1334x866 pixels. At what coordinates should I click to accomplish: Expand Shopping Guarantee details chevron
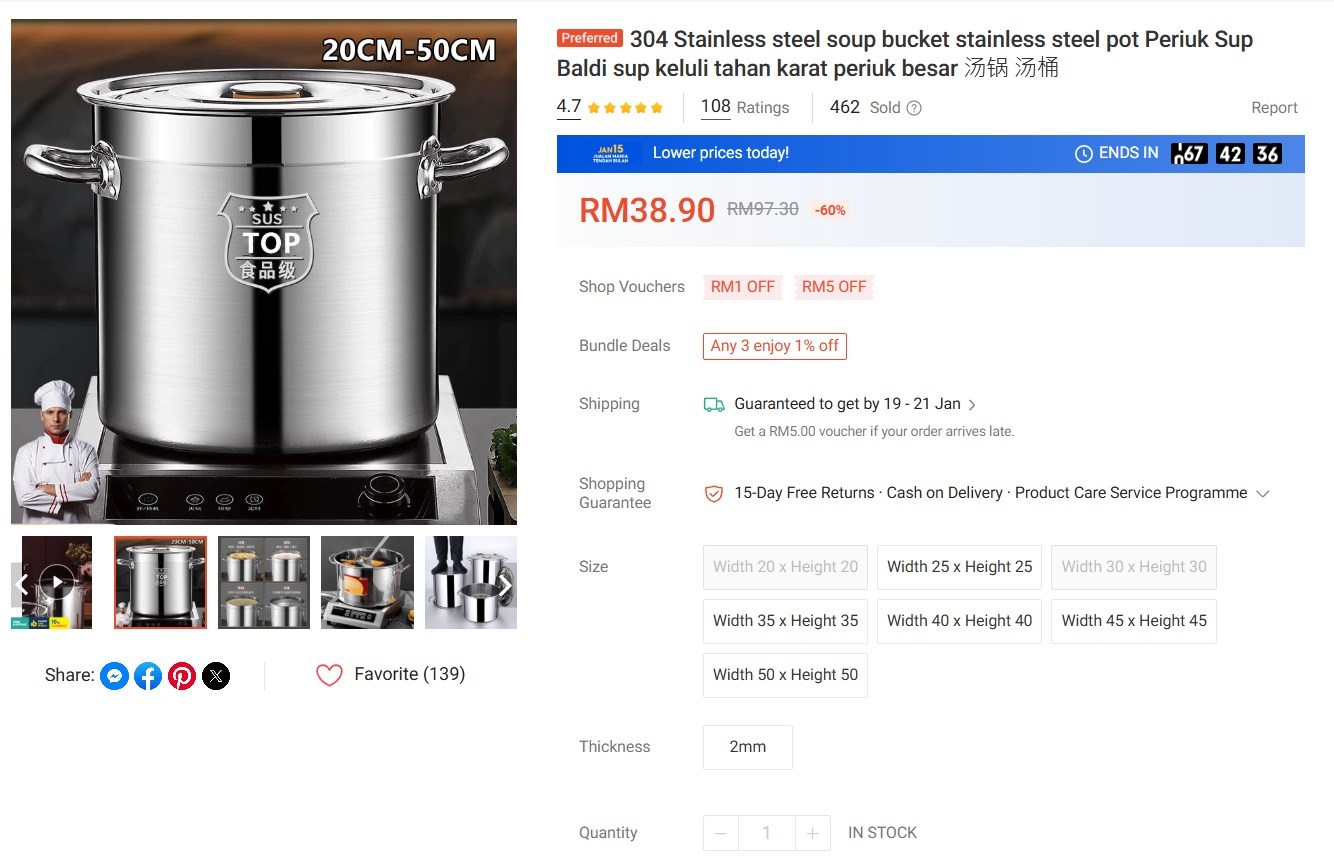click(1263, 494)
